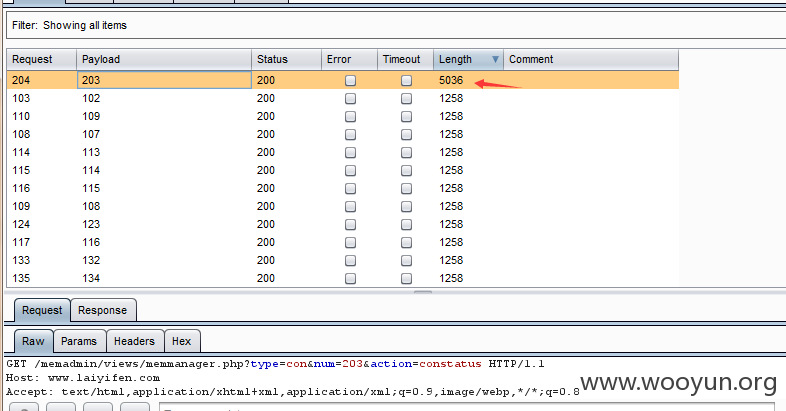Switch to the Response tab

coord(103,310)
